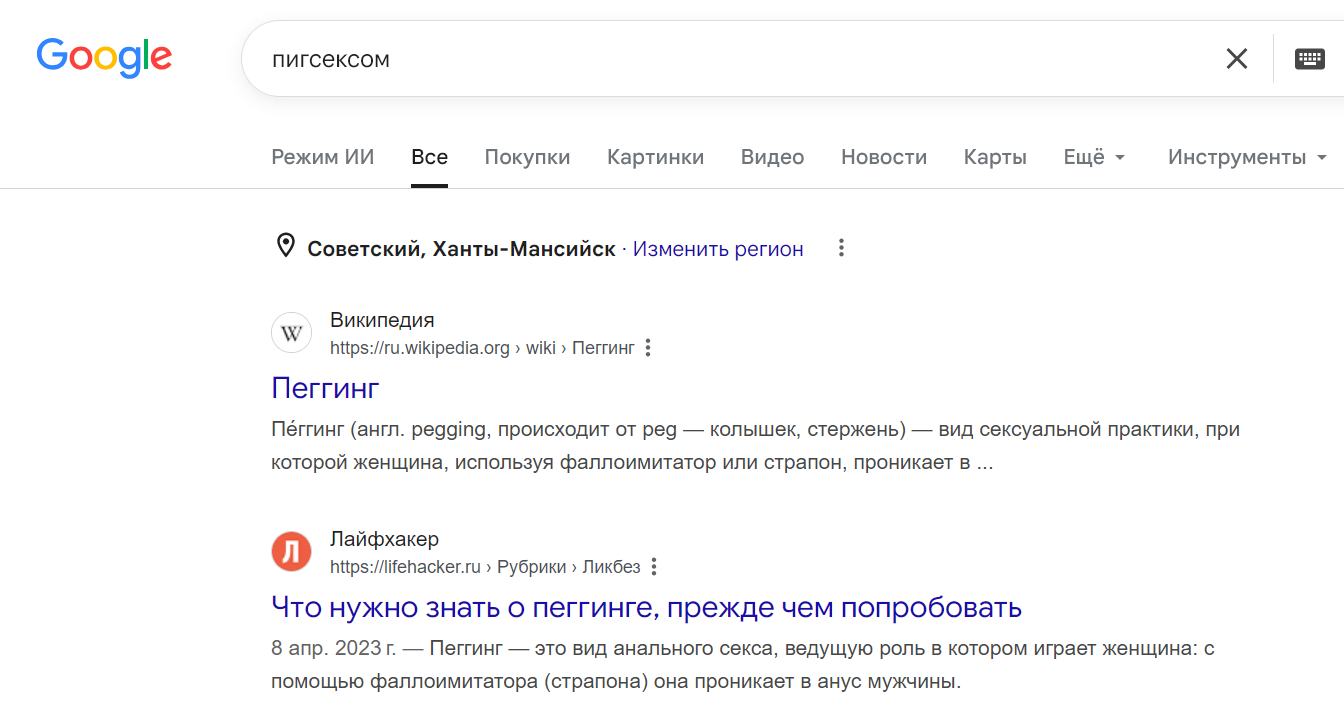Image resolution: width=1344 pixels, height=719 pixels.
Task: Open the Картинки tab
Action: click(x=655, y=157)
